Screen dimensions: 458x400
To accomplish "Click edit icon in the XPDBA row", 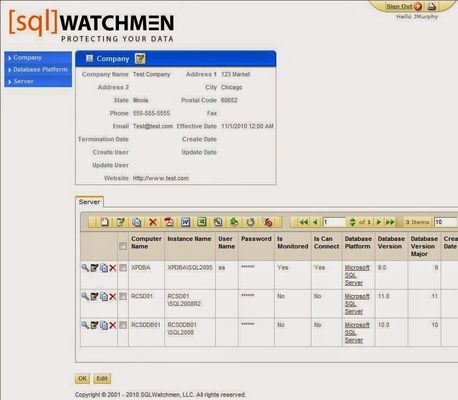I will (94, 268).
